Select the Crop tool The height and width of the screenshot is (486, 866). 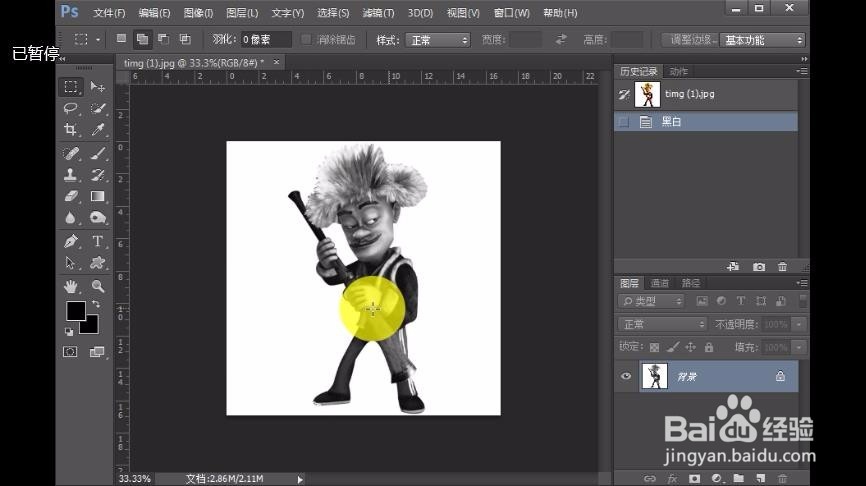tap(70, 129)
